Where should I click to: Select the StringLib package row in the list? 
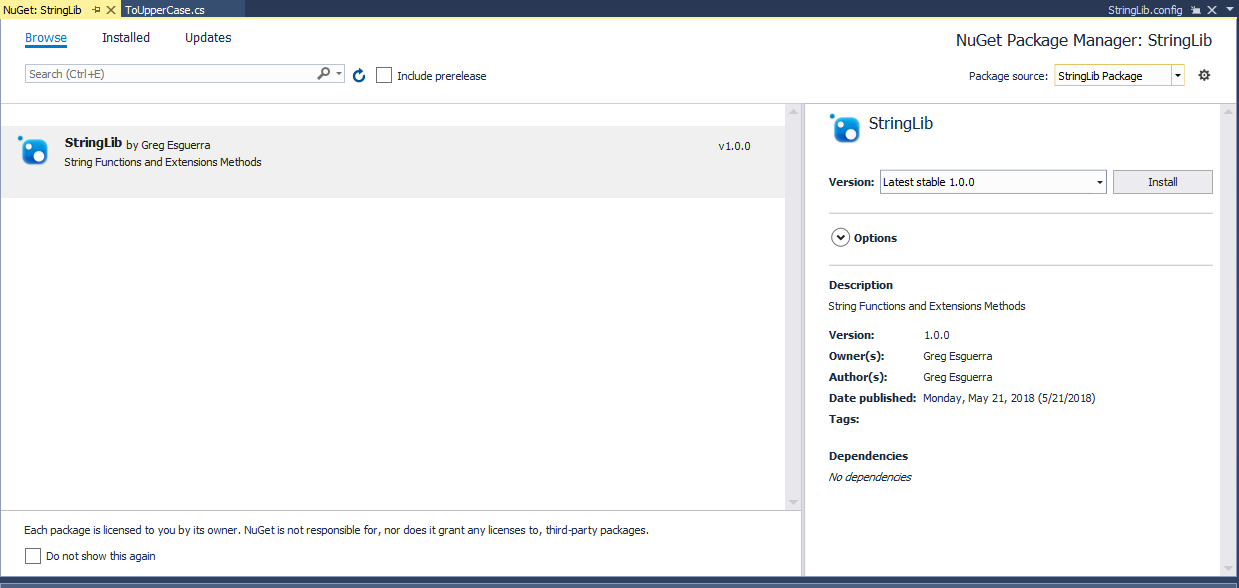pos(392,161)
